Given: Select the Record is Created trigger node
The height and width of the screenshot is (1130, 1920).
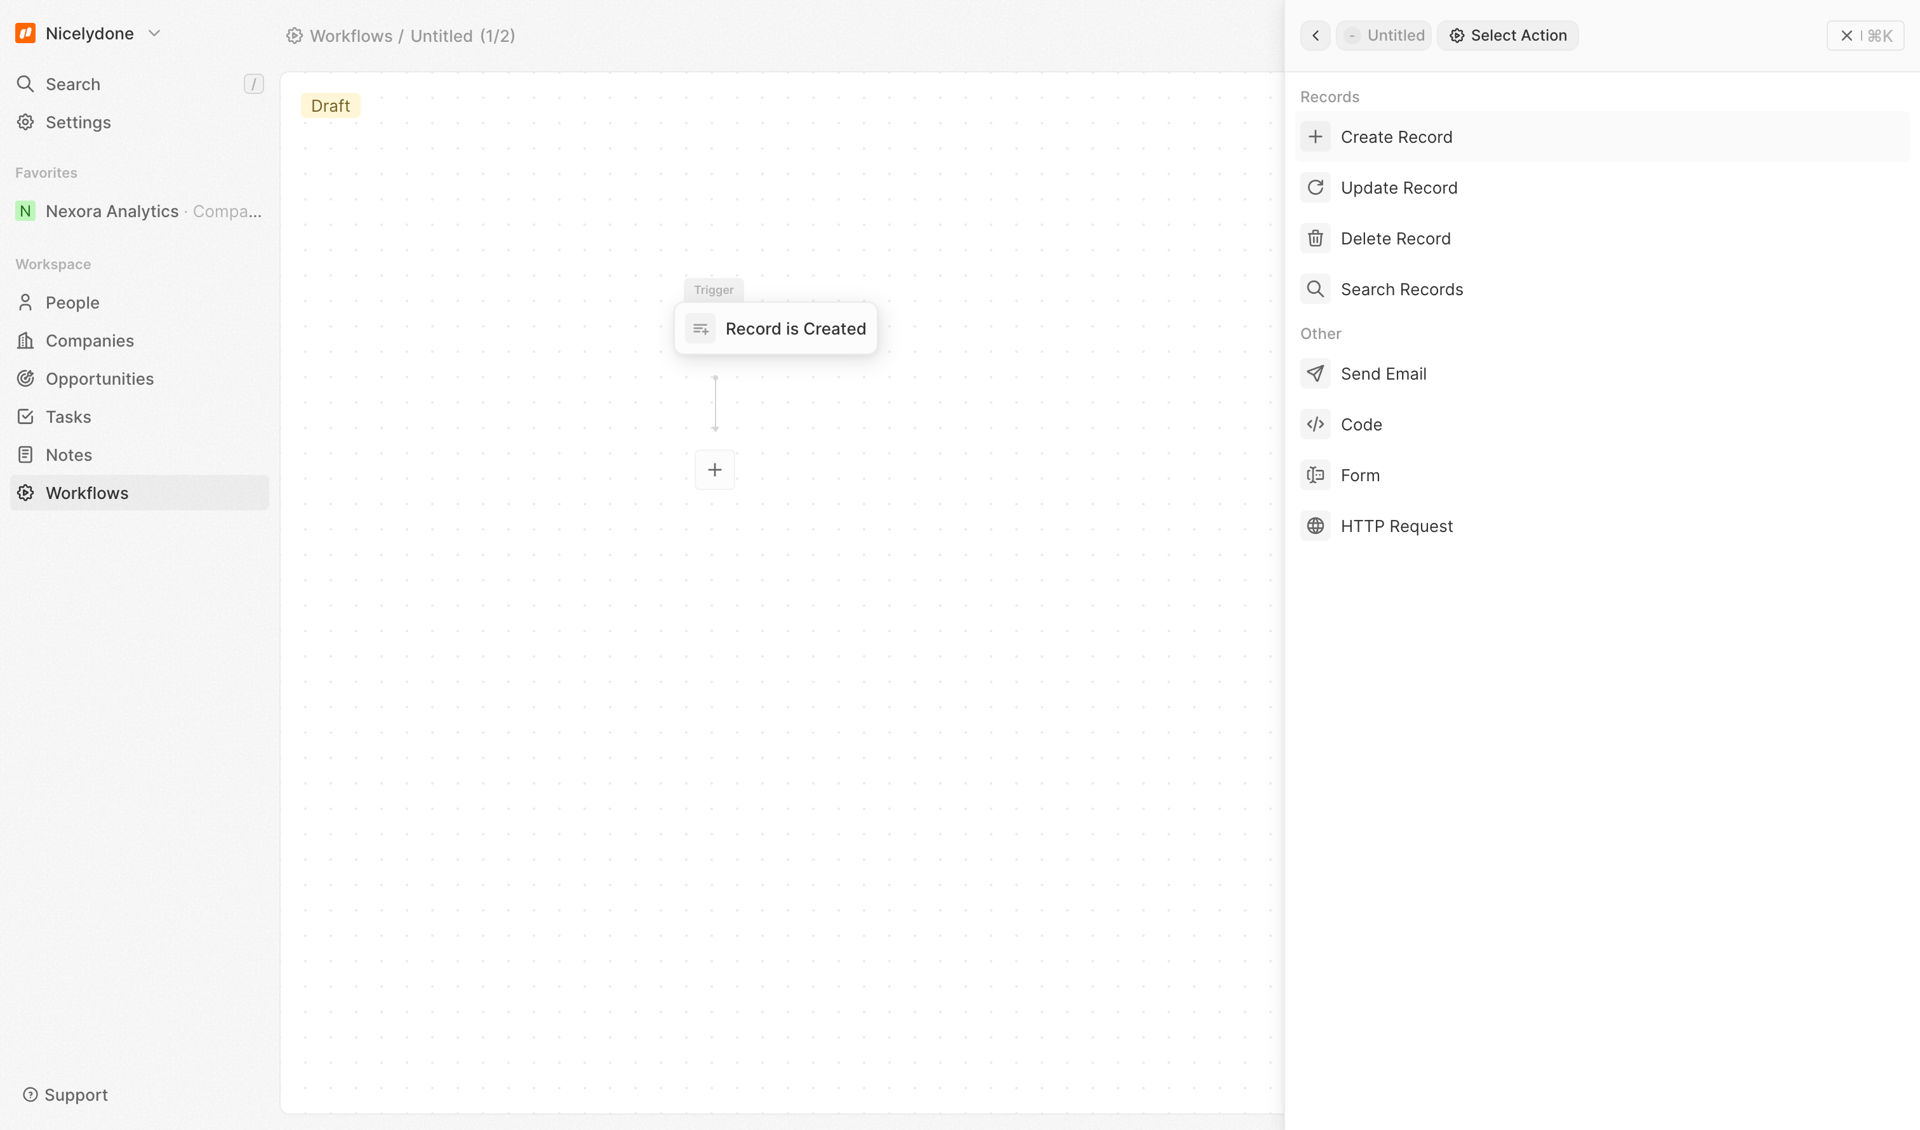Looking at the screenshot, I should tap(777, 328).
